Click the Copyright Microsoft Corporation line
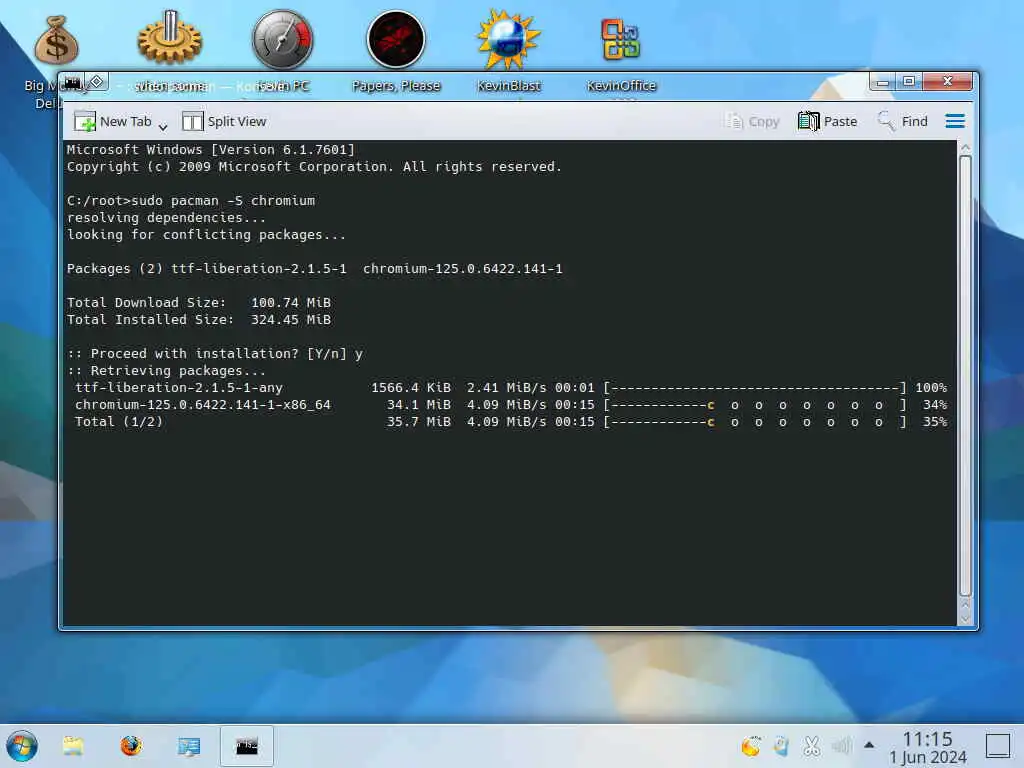 314,167
